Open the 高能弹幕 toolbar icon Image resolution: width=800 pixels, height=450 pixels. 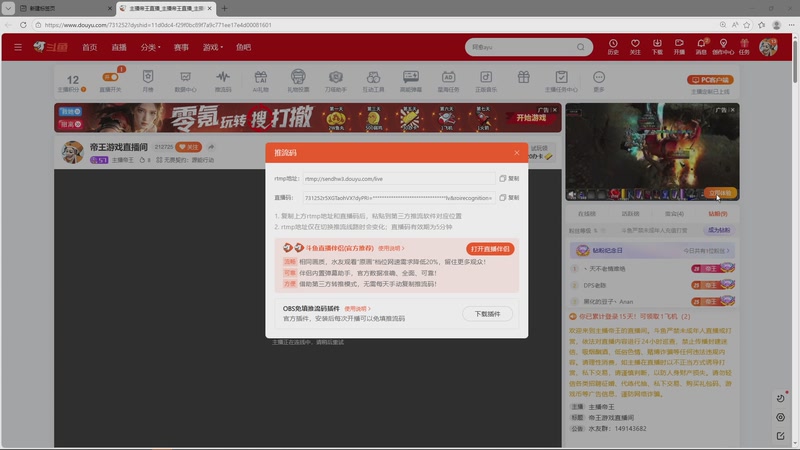point(411,81)
